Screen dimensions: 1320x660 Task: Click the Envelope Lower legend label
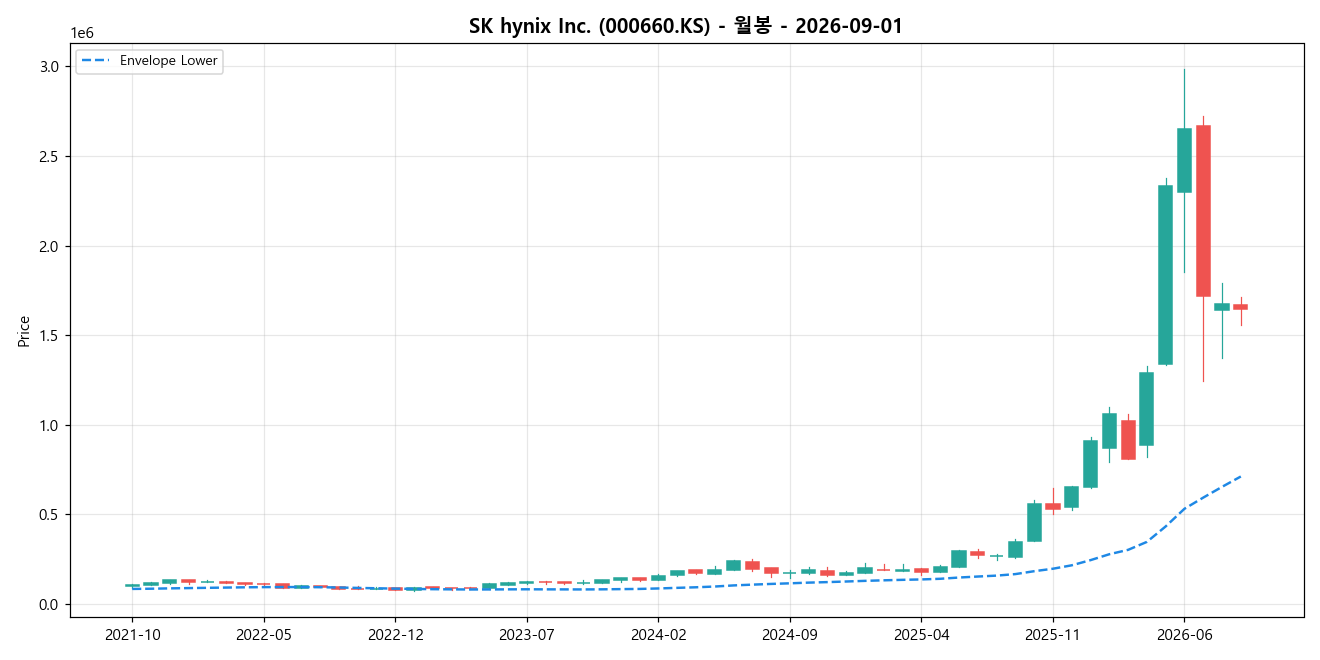(168, 61)
